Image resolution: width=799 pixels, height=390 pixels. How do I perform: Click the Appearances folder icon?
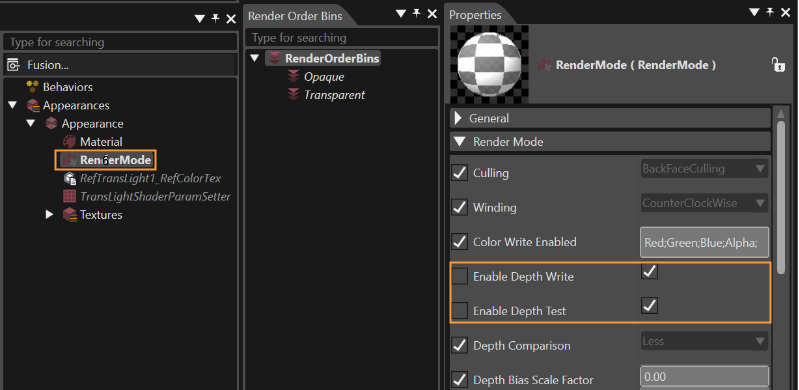pos(33,106)
